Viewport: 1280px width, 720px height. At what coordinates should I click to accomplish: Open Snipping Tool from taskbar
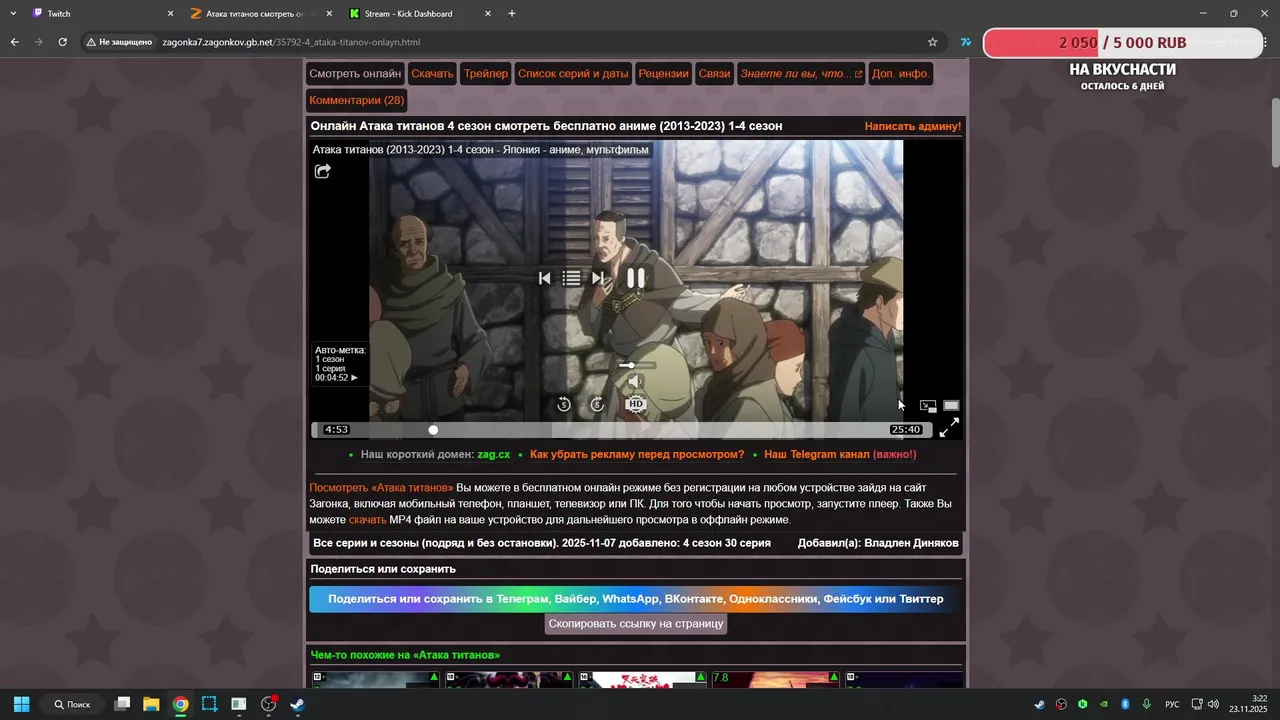coord(209,704)
